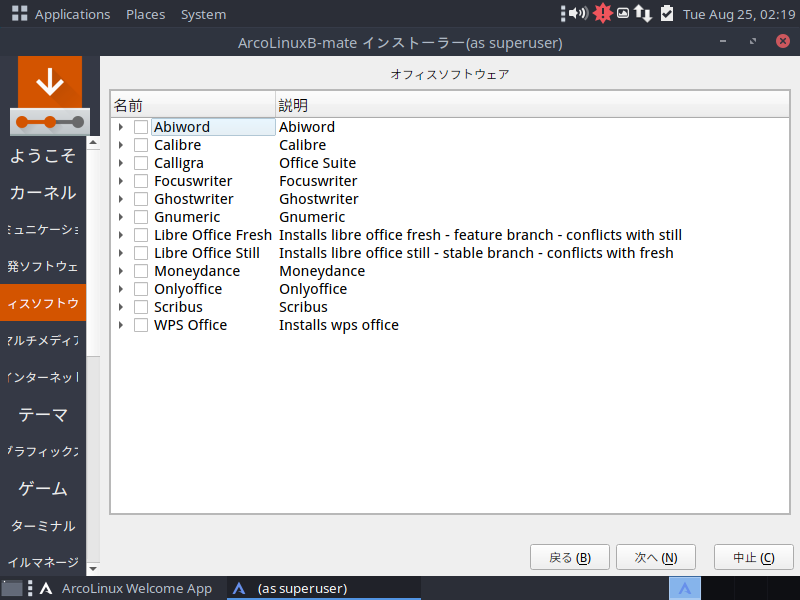The width and height of the screenshot is (800, 600).
Task: Tick the Abiword checkbox
Action: click(x=141, y=127)
